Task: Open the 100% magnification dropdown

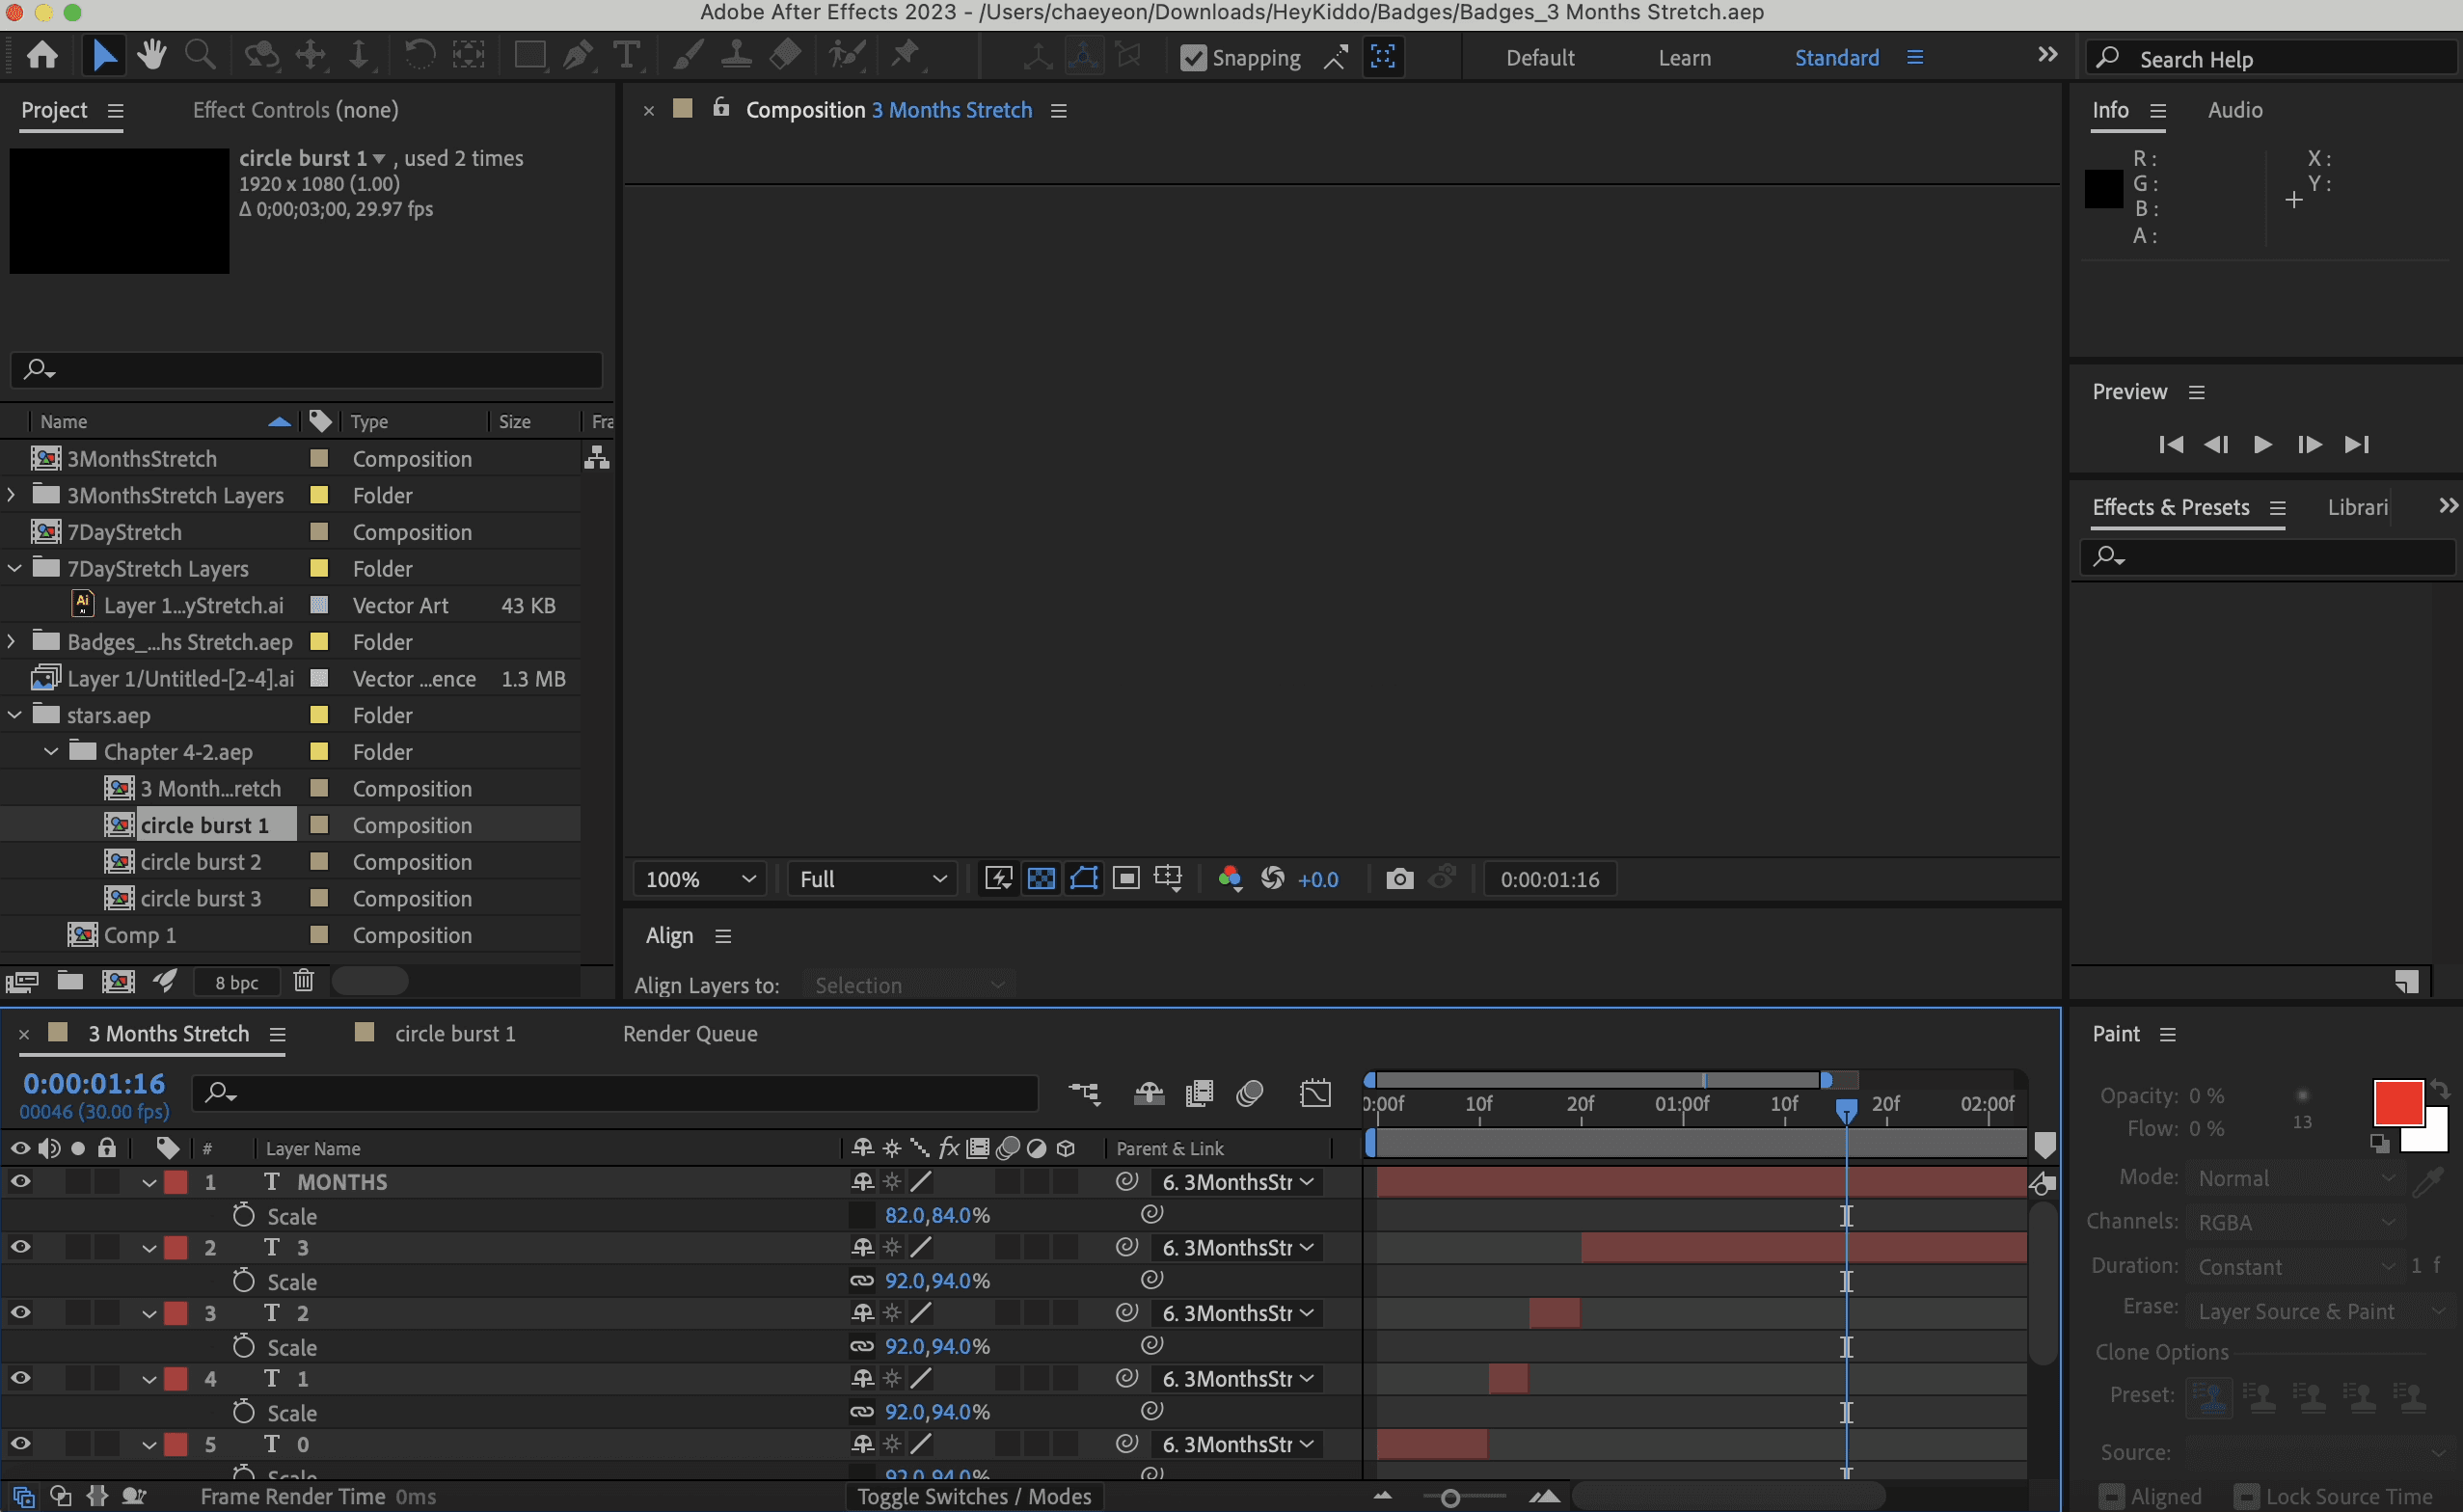Action: (x=699, y=879)
